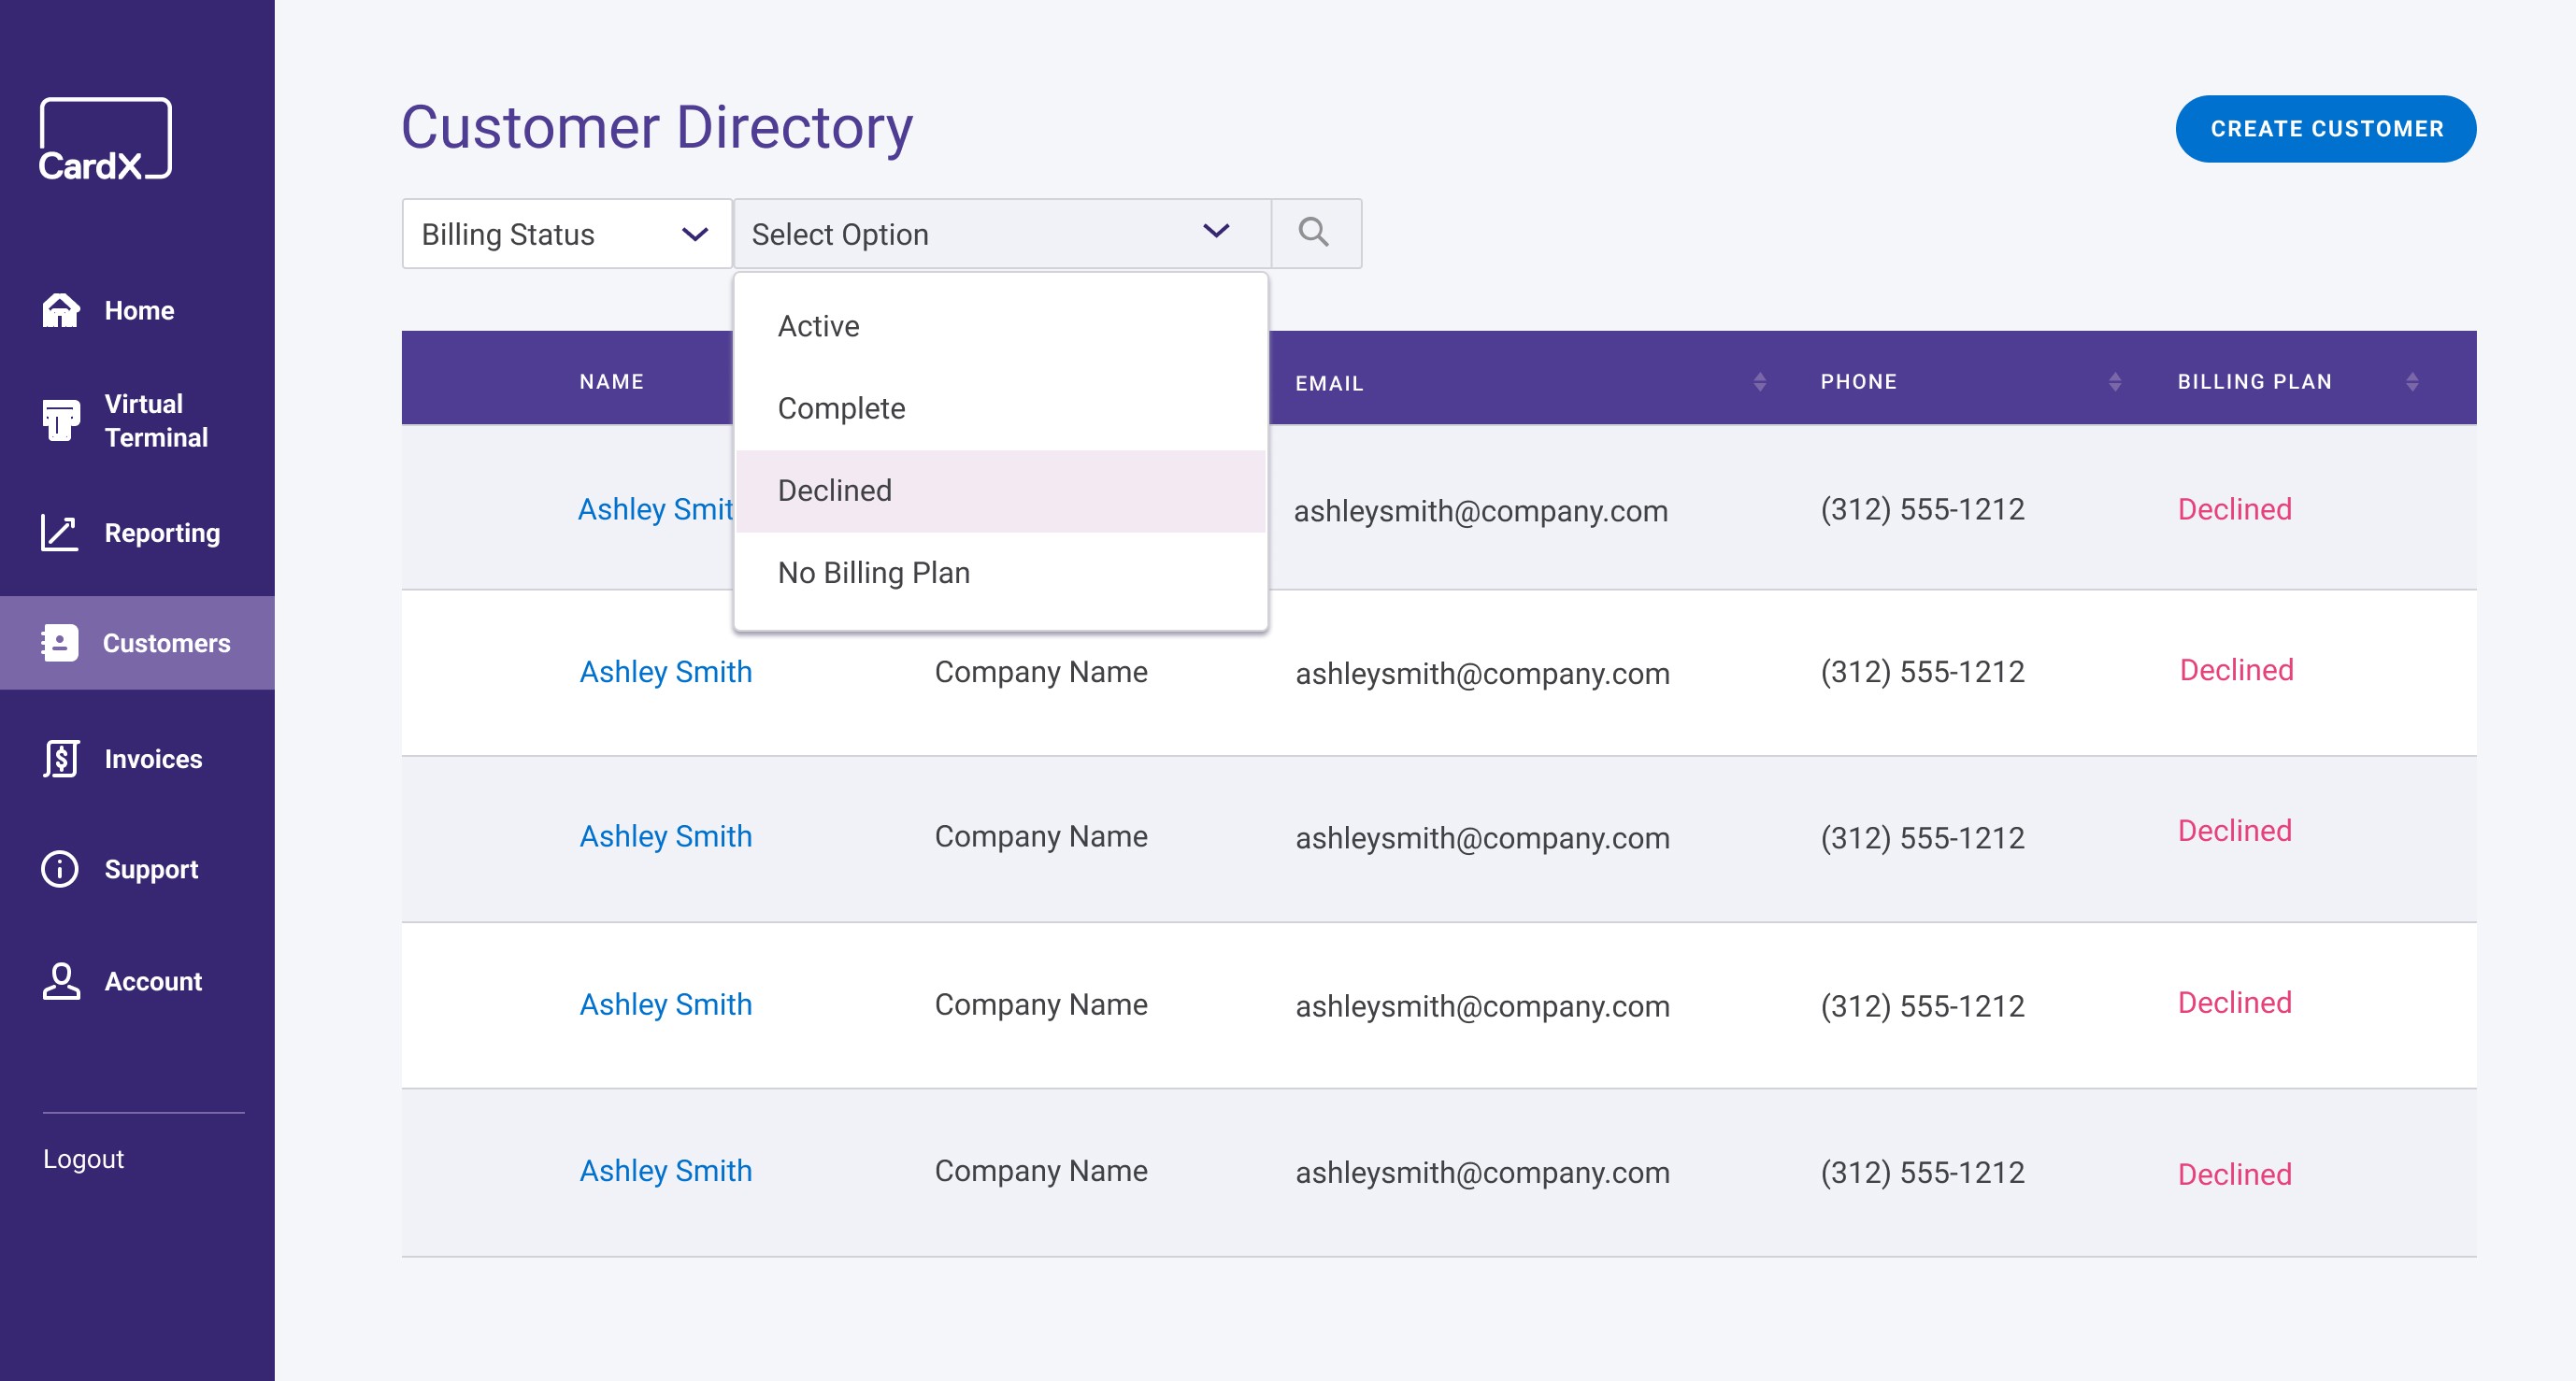The height and width of the screenshot is (1381, 2576).
Task: Click the PHONE column header text
Action: click(1858, 381)
